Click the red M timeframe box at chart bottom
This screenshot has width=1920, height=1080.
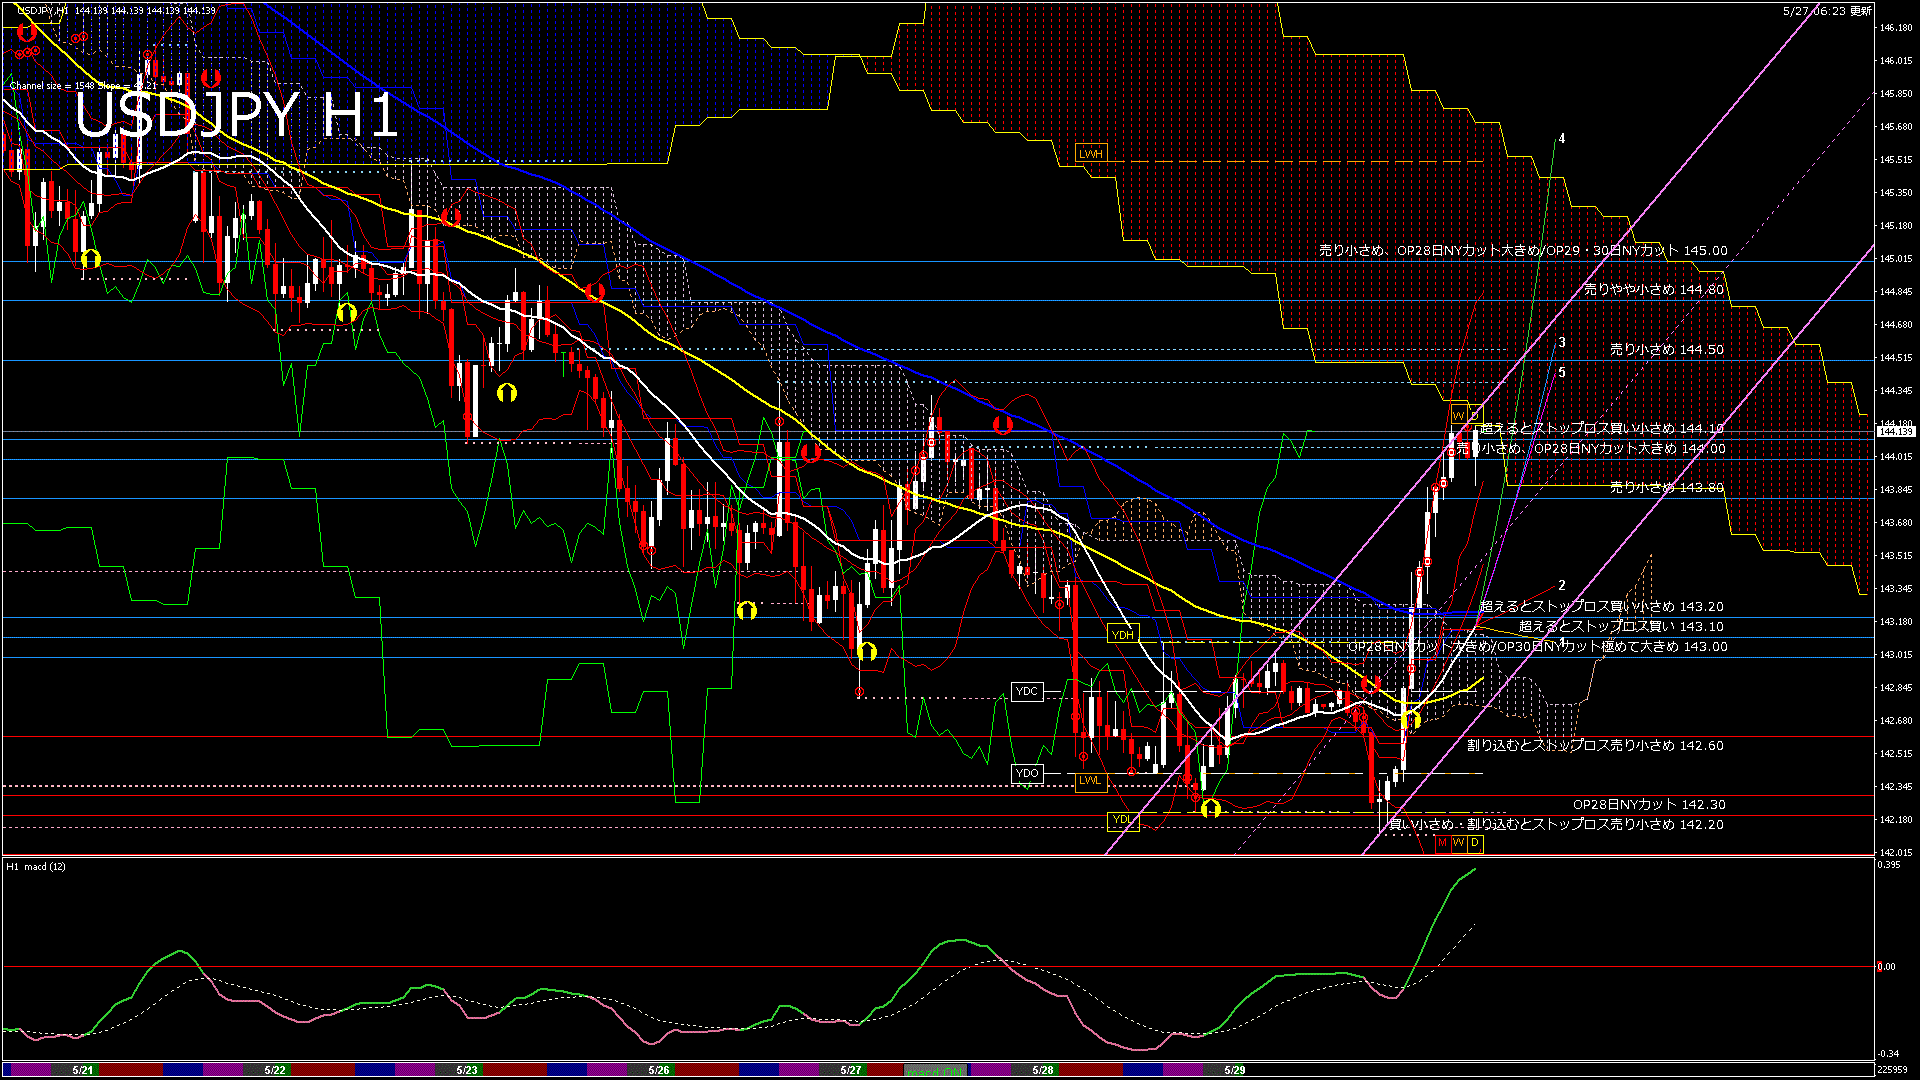[1442, 844]
